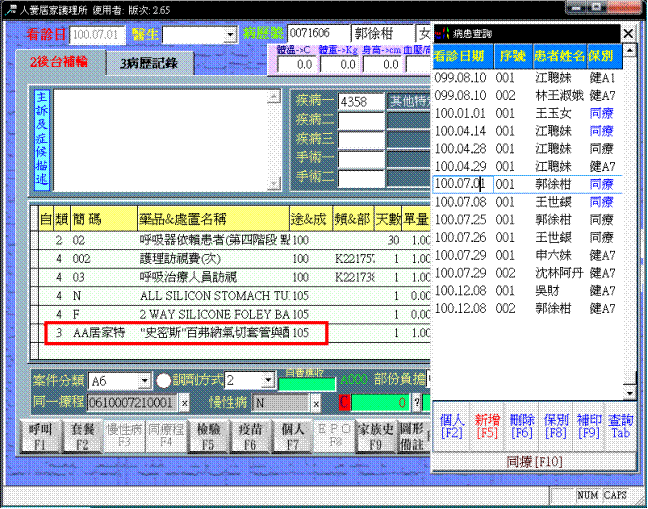Image resolution: width=648 pixels, height=509 pixels.
Task: Clear 慢性病 field with its x button
Action: tap(315, 402)
